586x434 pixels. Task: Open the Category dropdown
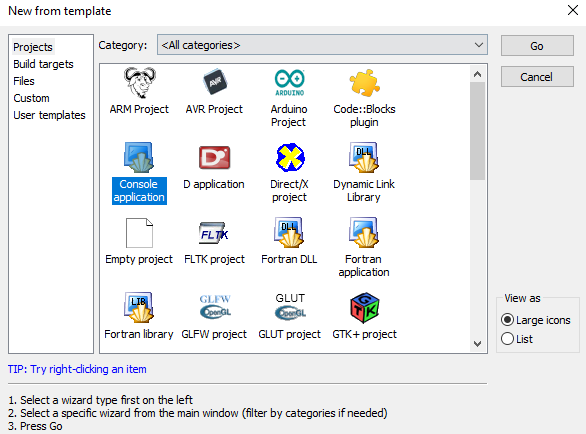(322, 45)
